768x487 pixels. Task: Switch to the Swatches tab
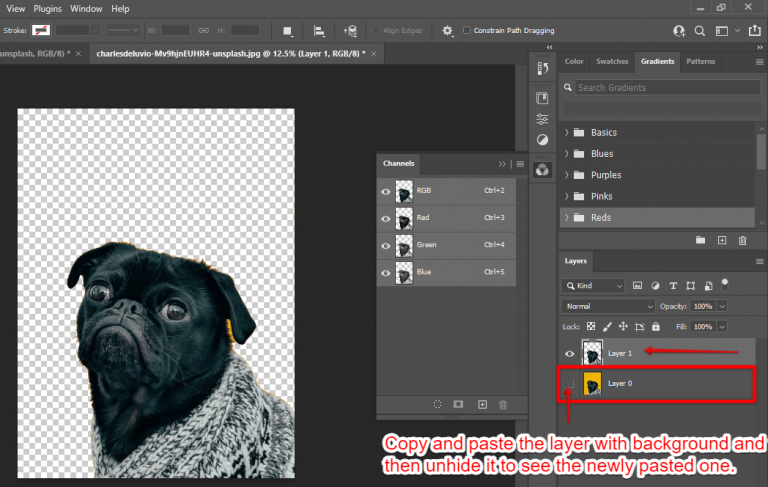click(x=612, y=62)
